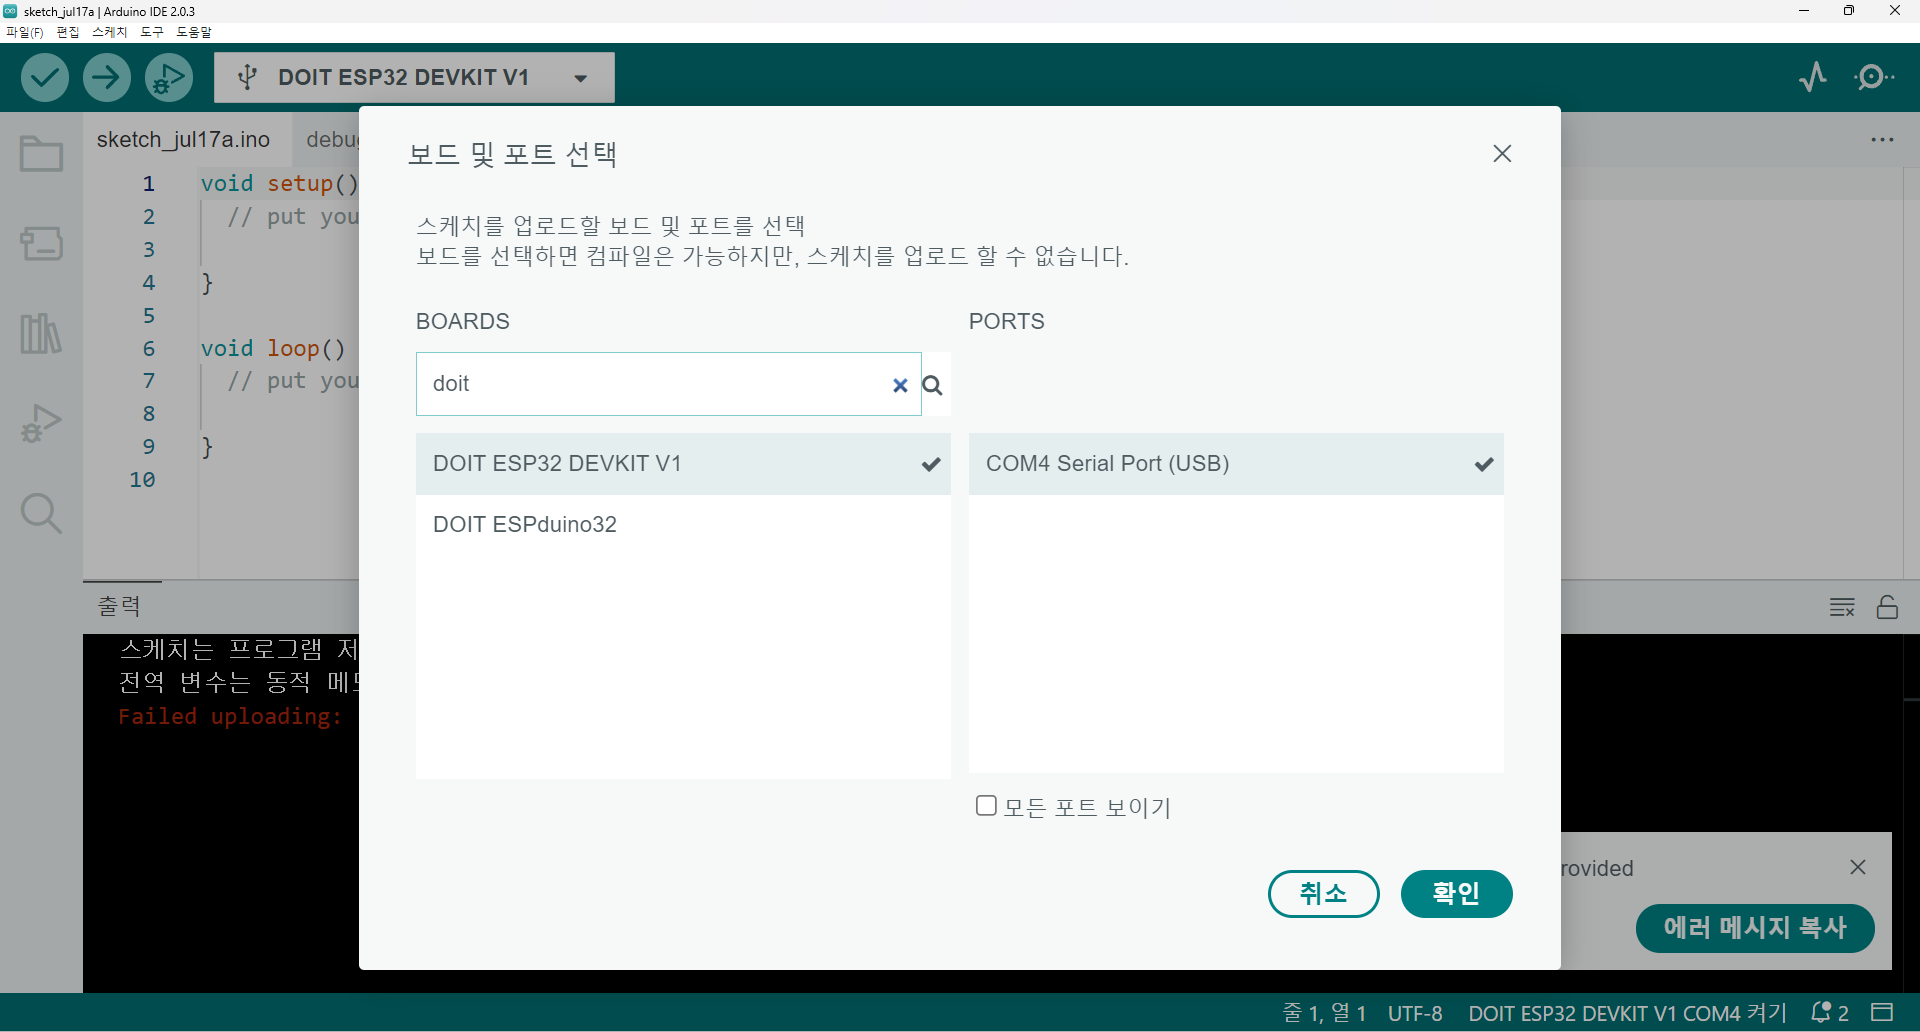Click the USB icon in board selector

pyautogui.click(x=248, y=78)
